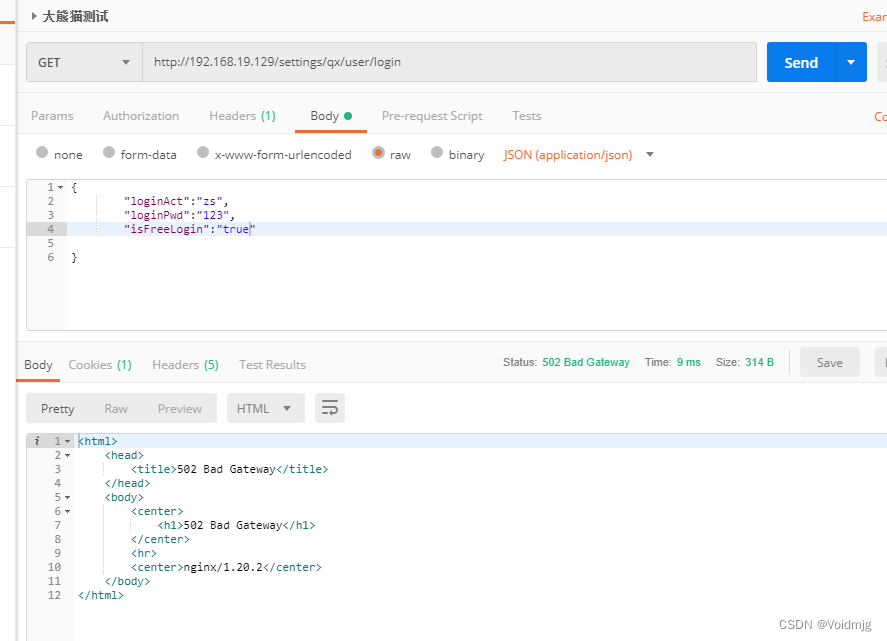Expand the 大熊猫测试 request description
The image size is (887, 641).
pos(34,16)
